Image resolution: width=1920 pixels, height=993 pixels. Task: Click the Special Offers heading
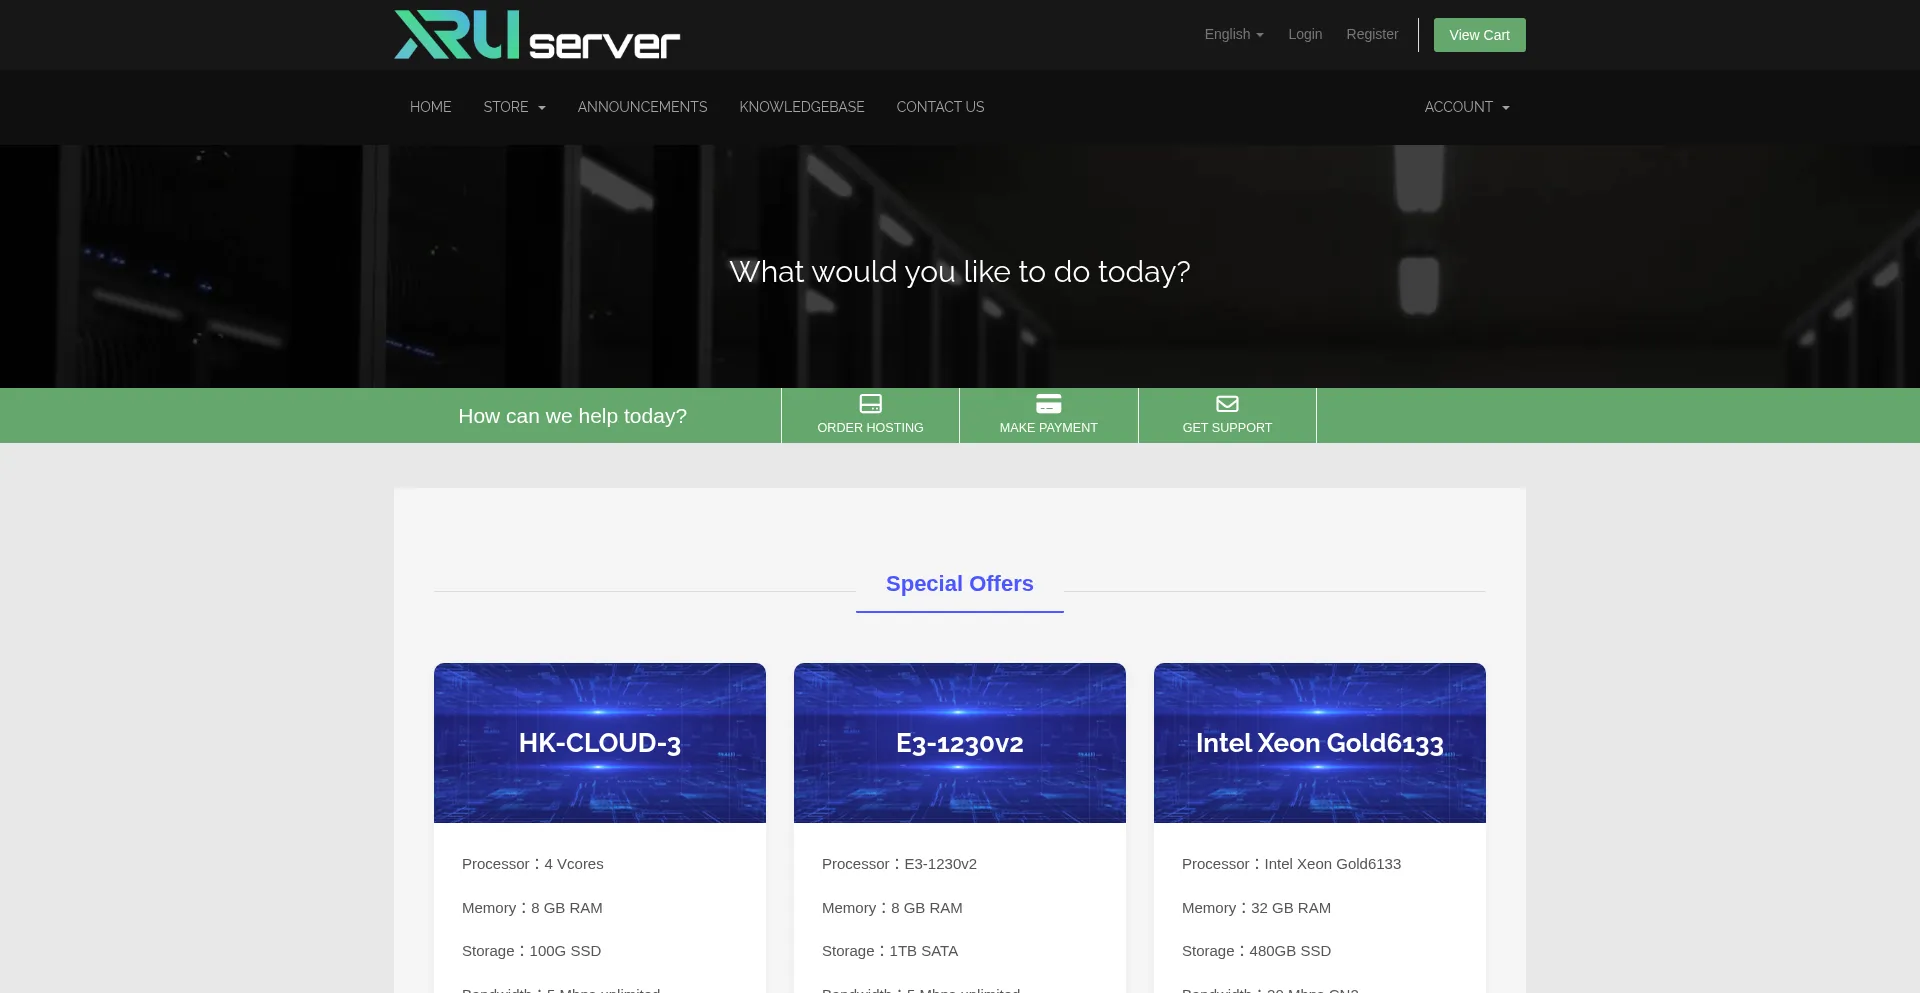960,584
